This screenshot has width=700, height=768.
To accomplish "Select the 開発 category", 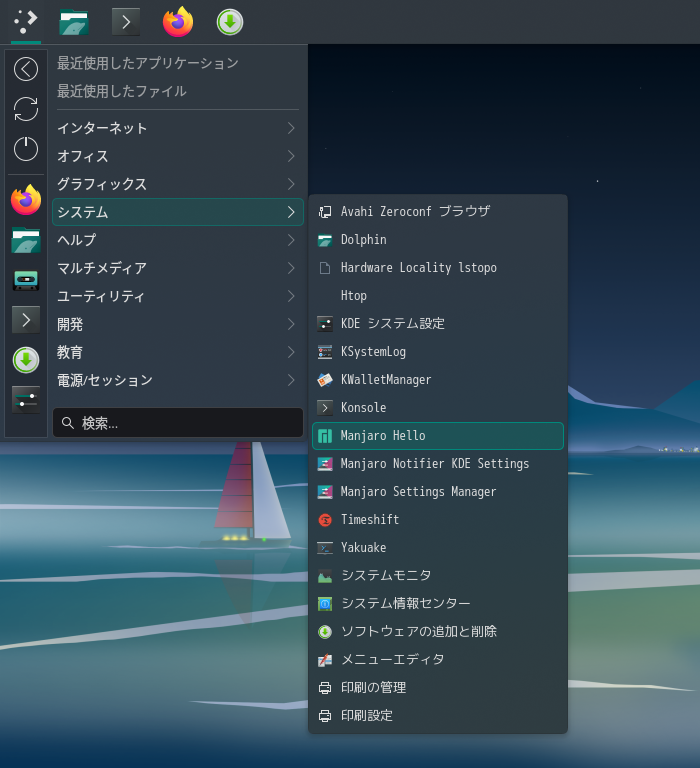I will (178, 324).
